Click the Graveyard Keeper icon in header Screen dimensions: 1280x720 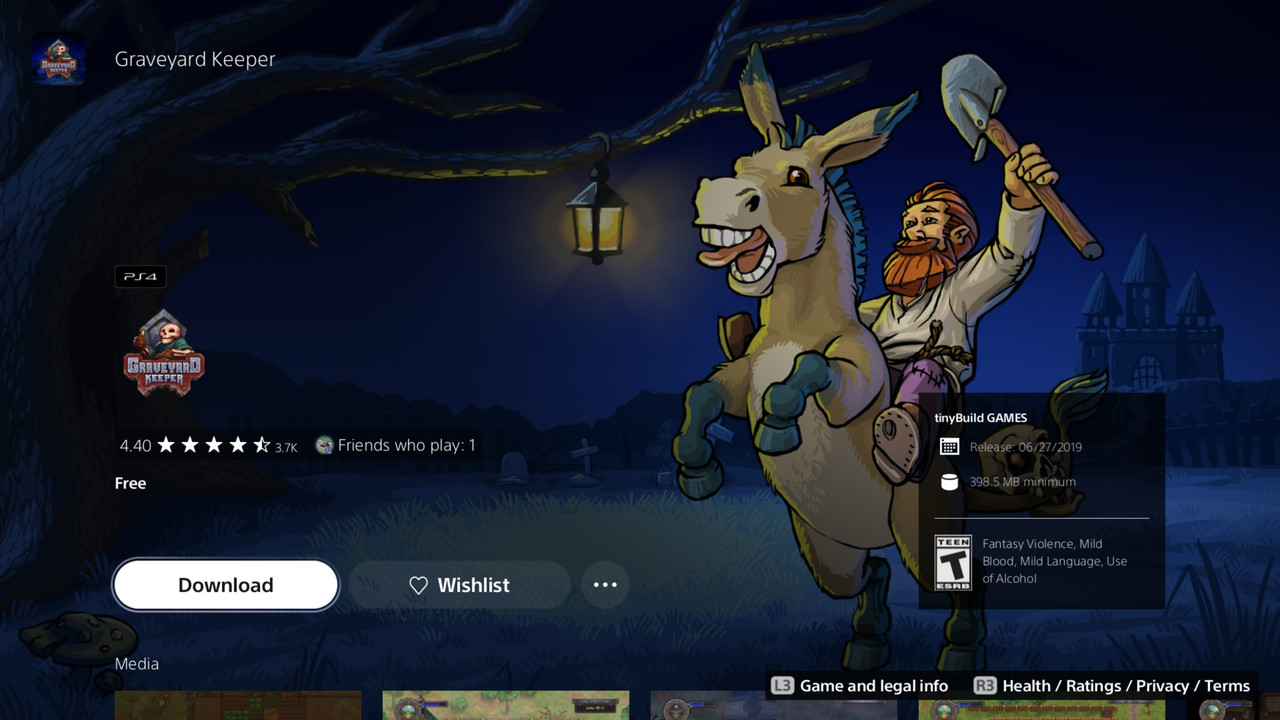[x=58, y=59]
